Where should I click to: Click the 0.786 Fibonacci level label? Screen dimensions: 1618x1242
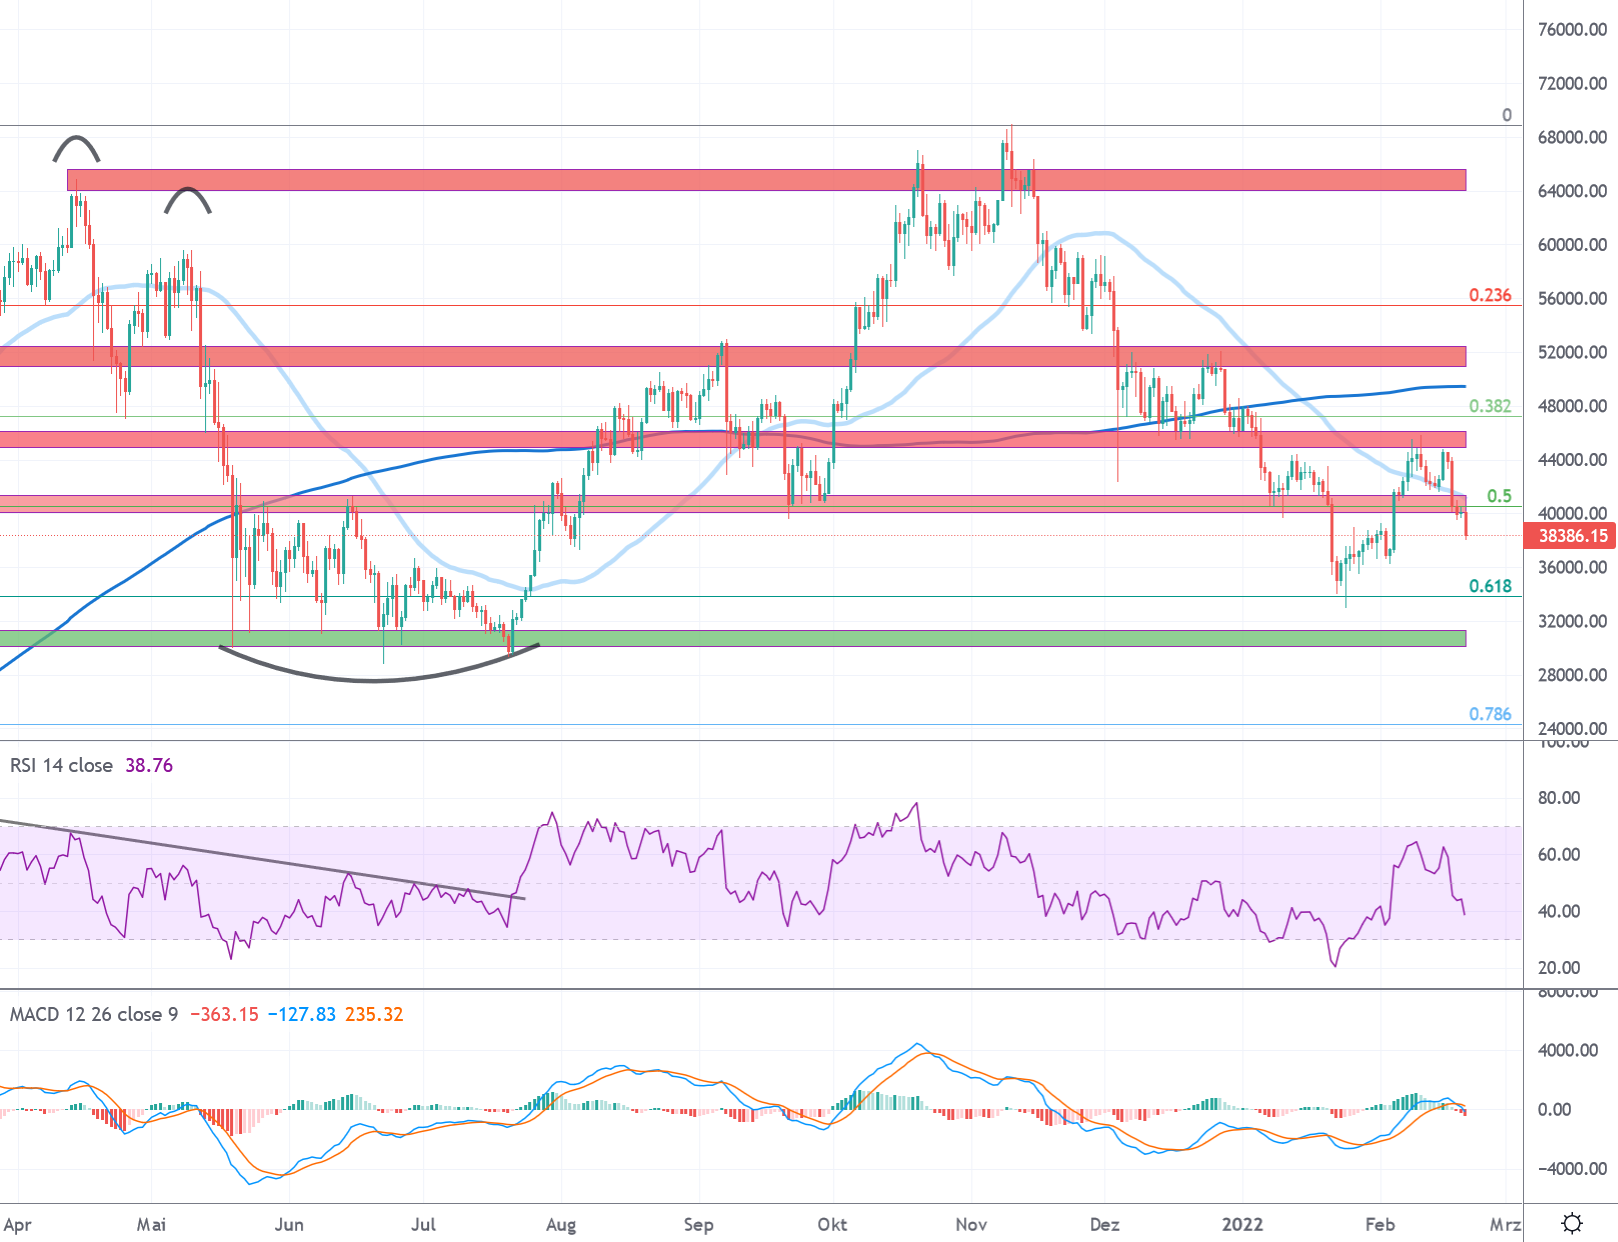coord(1489,714)
